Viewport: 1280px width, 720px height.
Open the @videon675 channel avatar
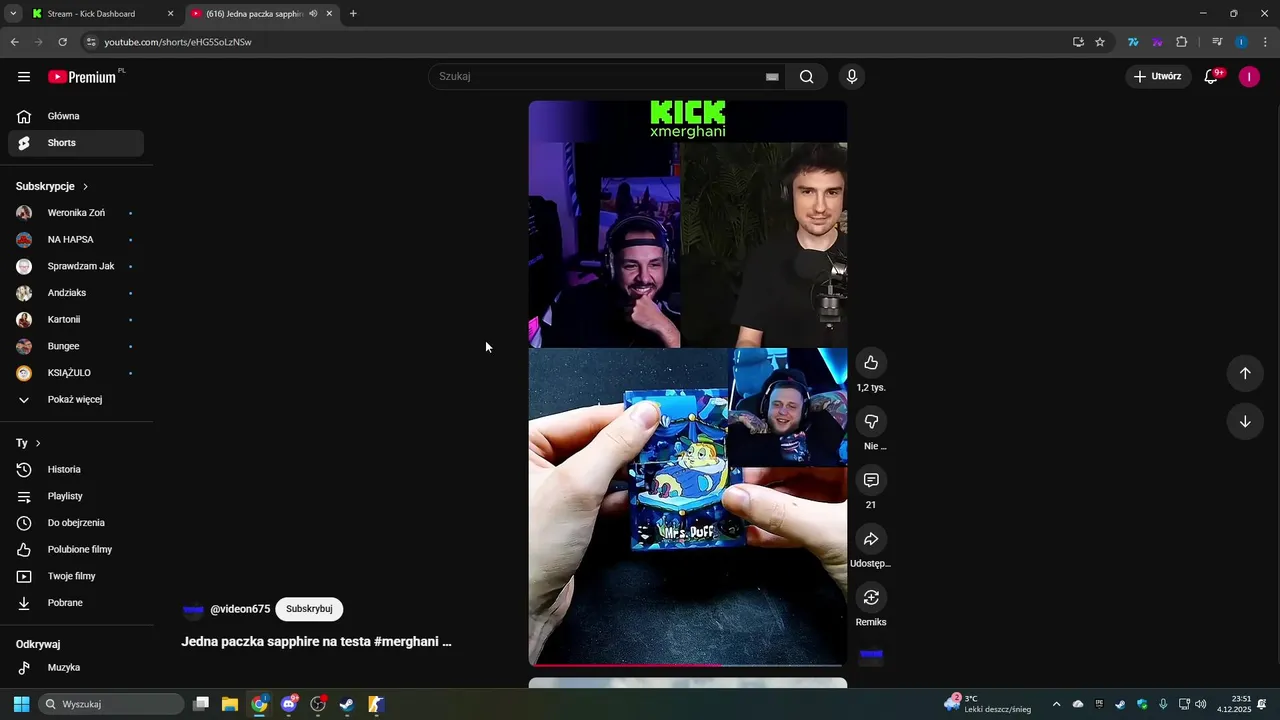tap(193, 609)
